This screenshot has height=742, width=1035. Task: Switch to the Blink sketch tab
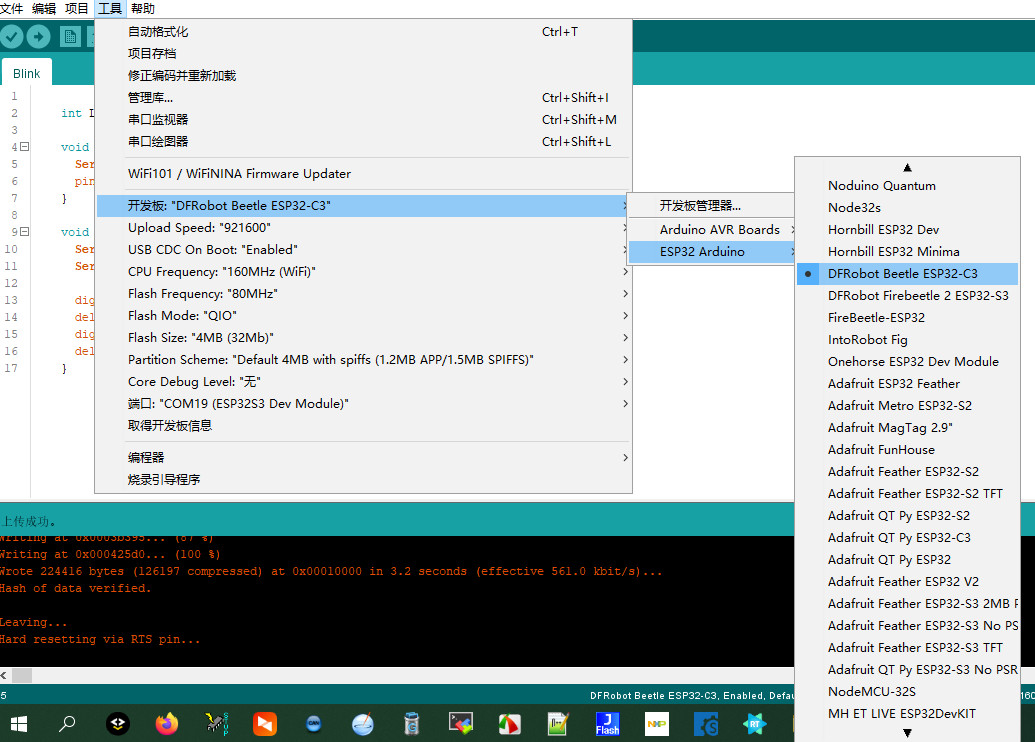[x=26, y=73]
